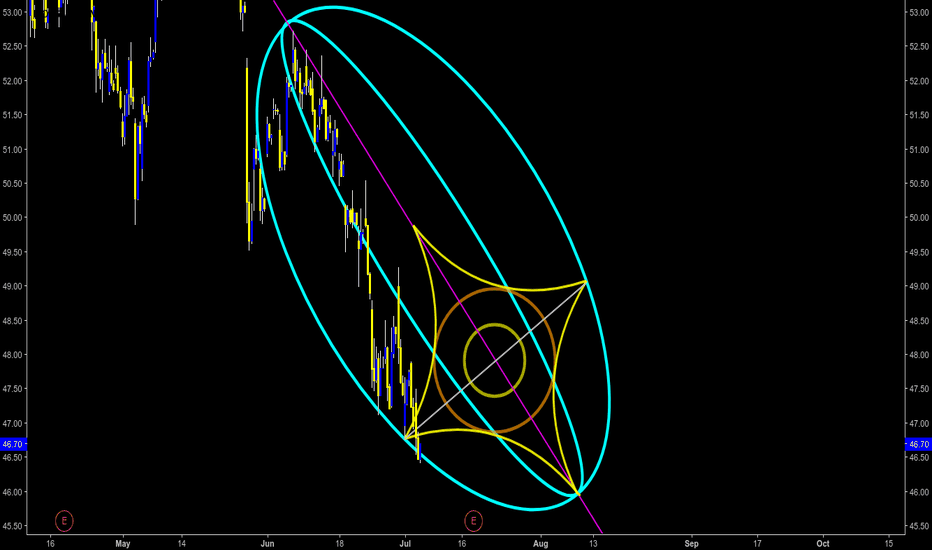Click the Jul label on the date axis
The image size is (932, 550).
click(x=405, y=543)
